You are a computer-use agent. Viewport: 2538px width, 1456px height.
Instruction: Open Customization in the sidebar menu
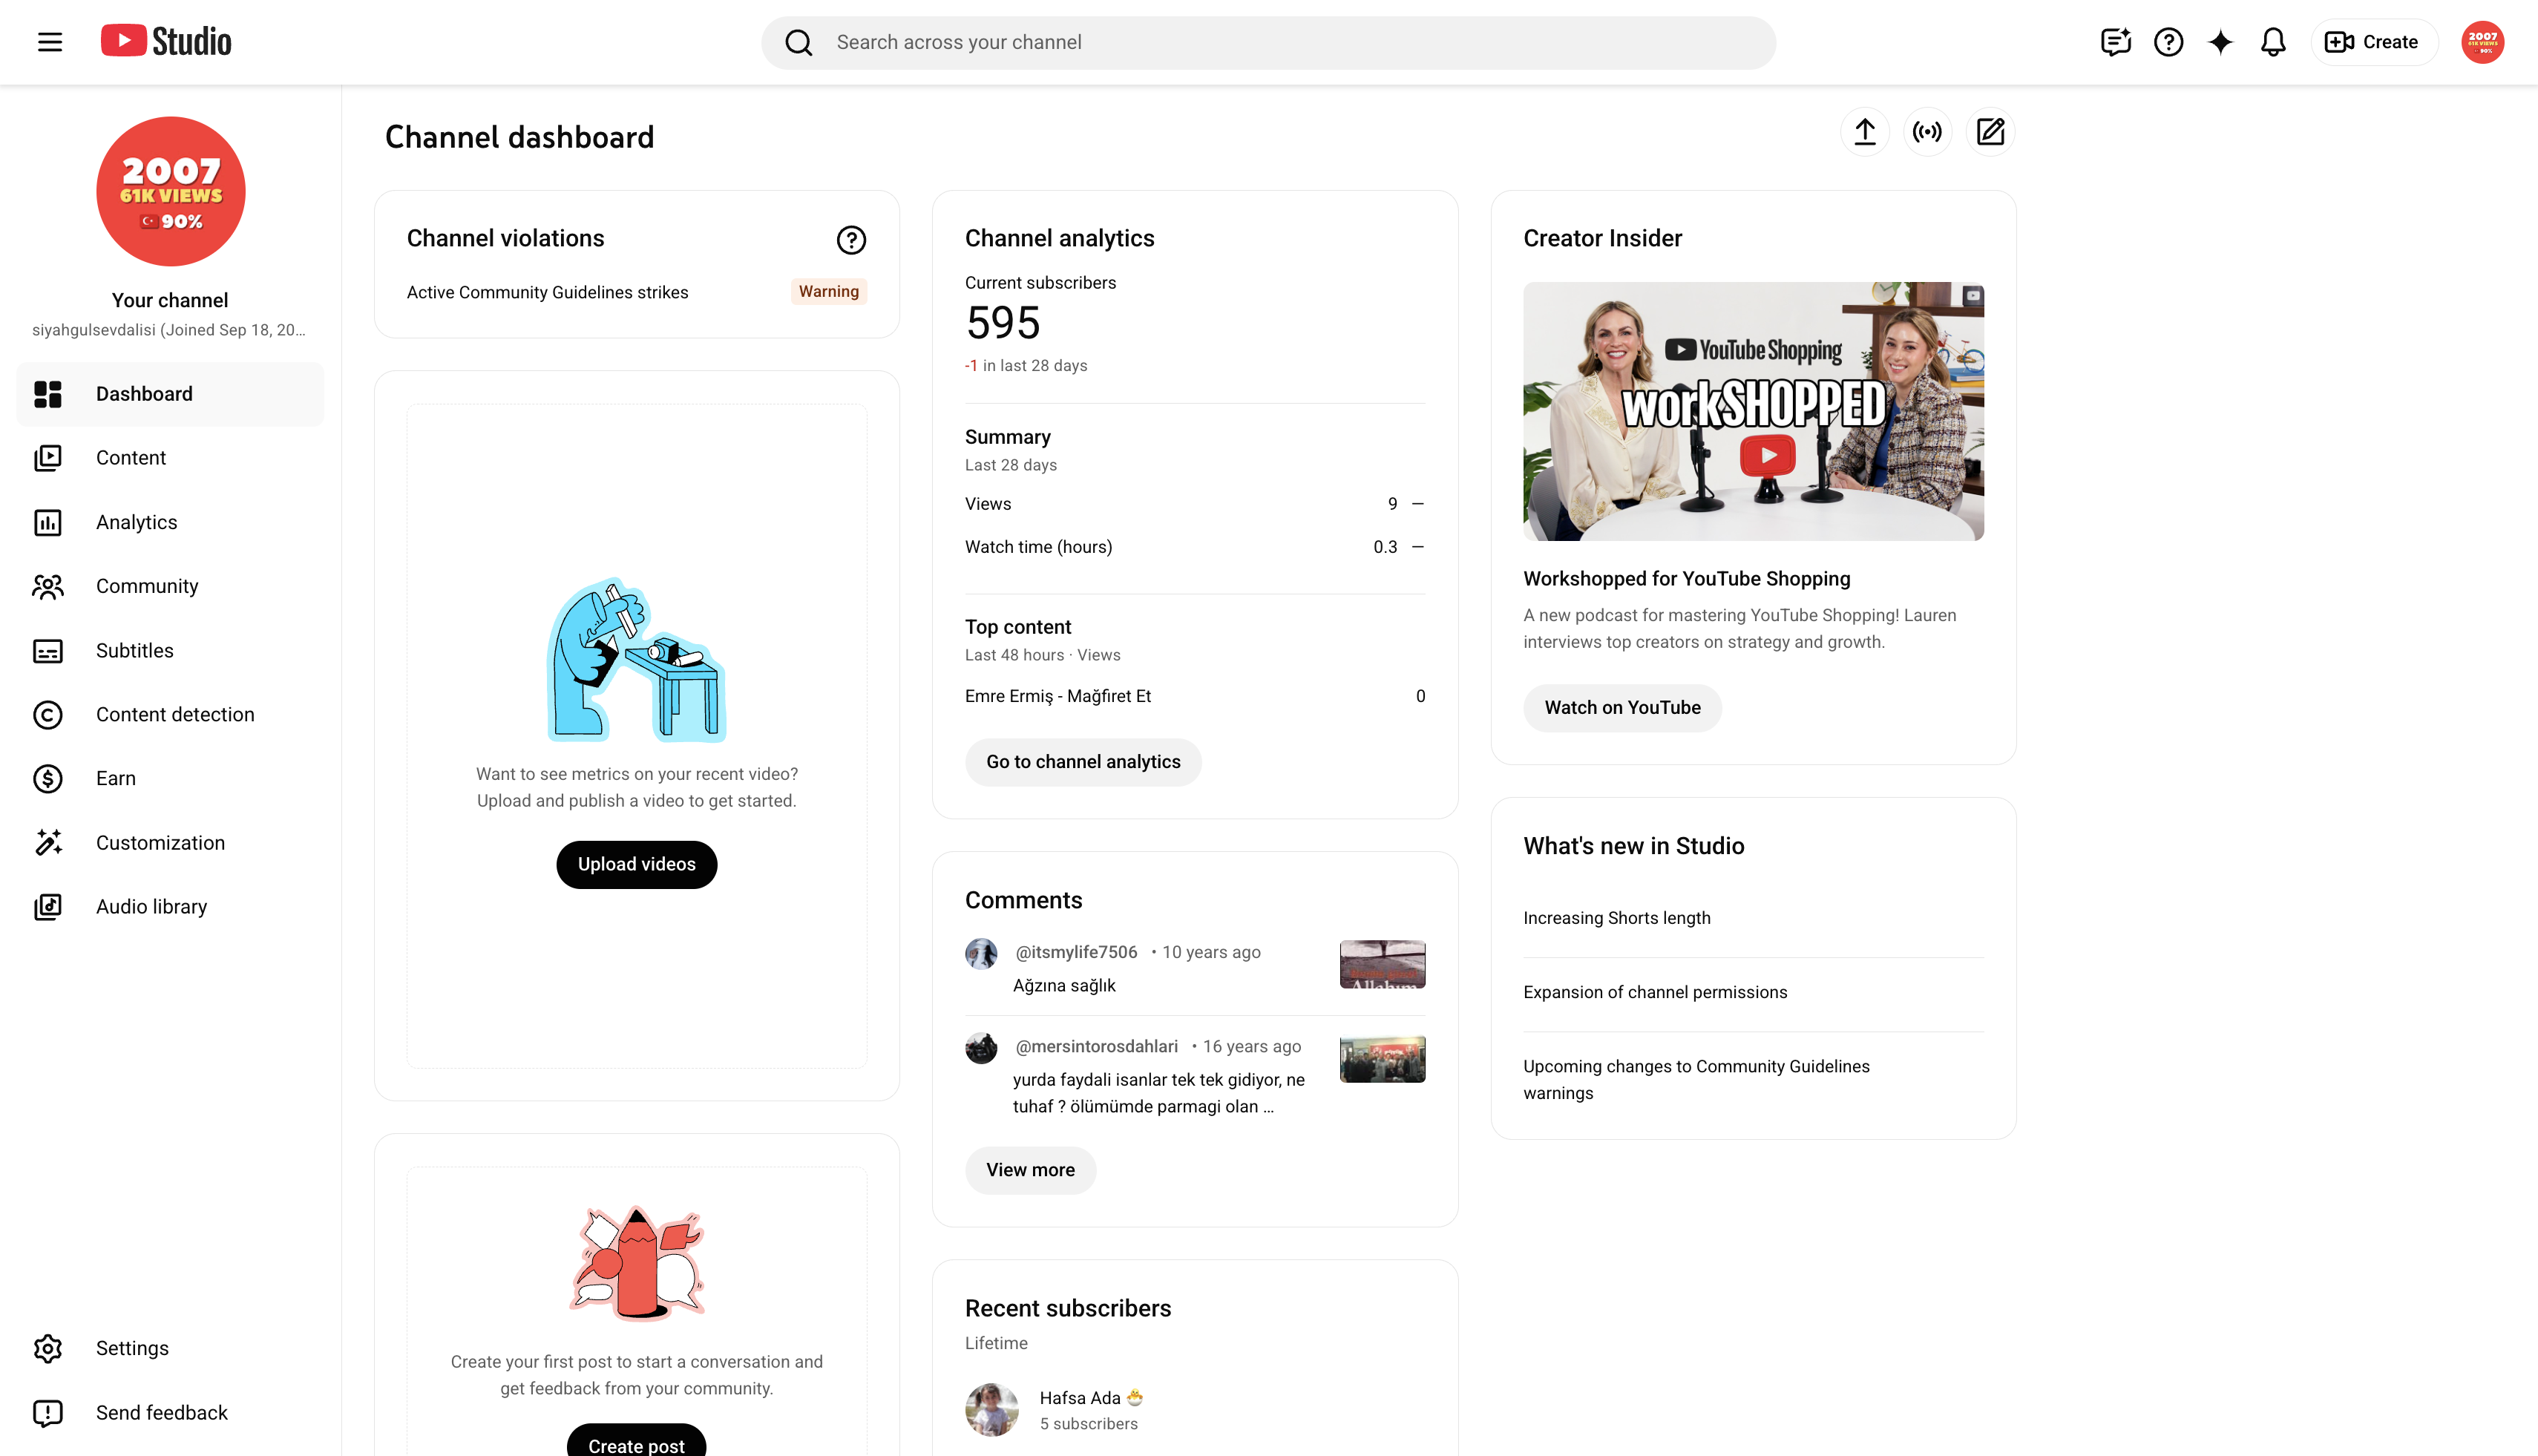tap(170, 843)
